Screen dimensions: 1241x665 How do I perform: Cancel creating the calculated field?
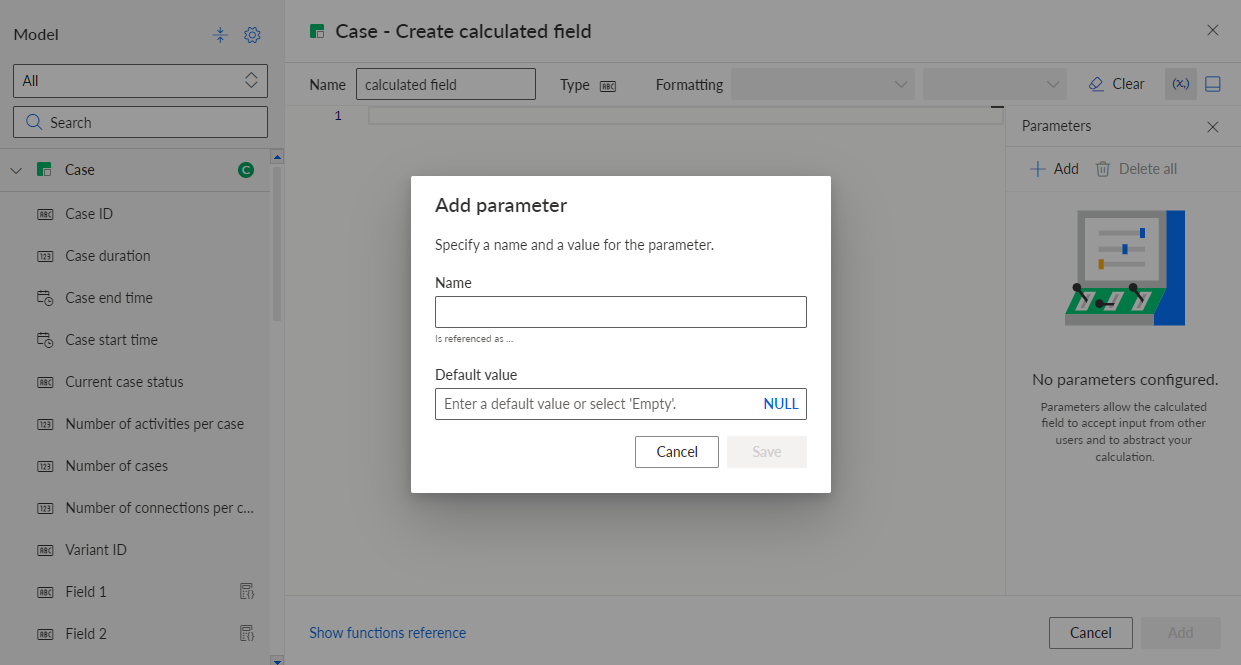click(x=1091, y=633)
